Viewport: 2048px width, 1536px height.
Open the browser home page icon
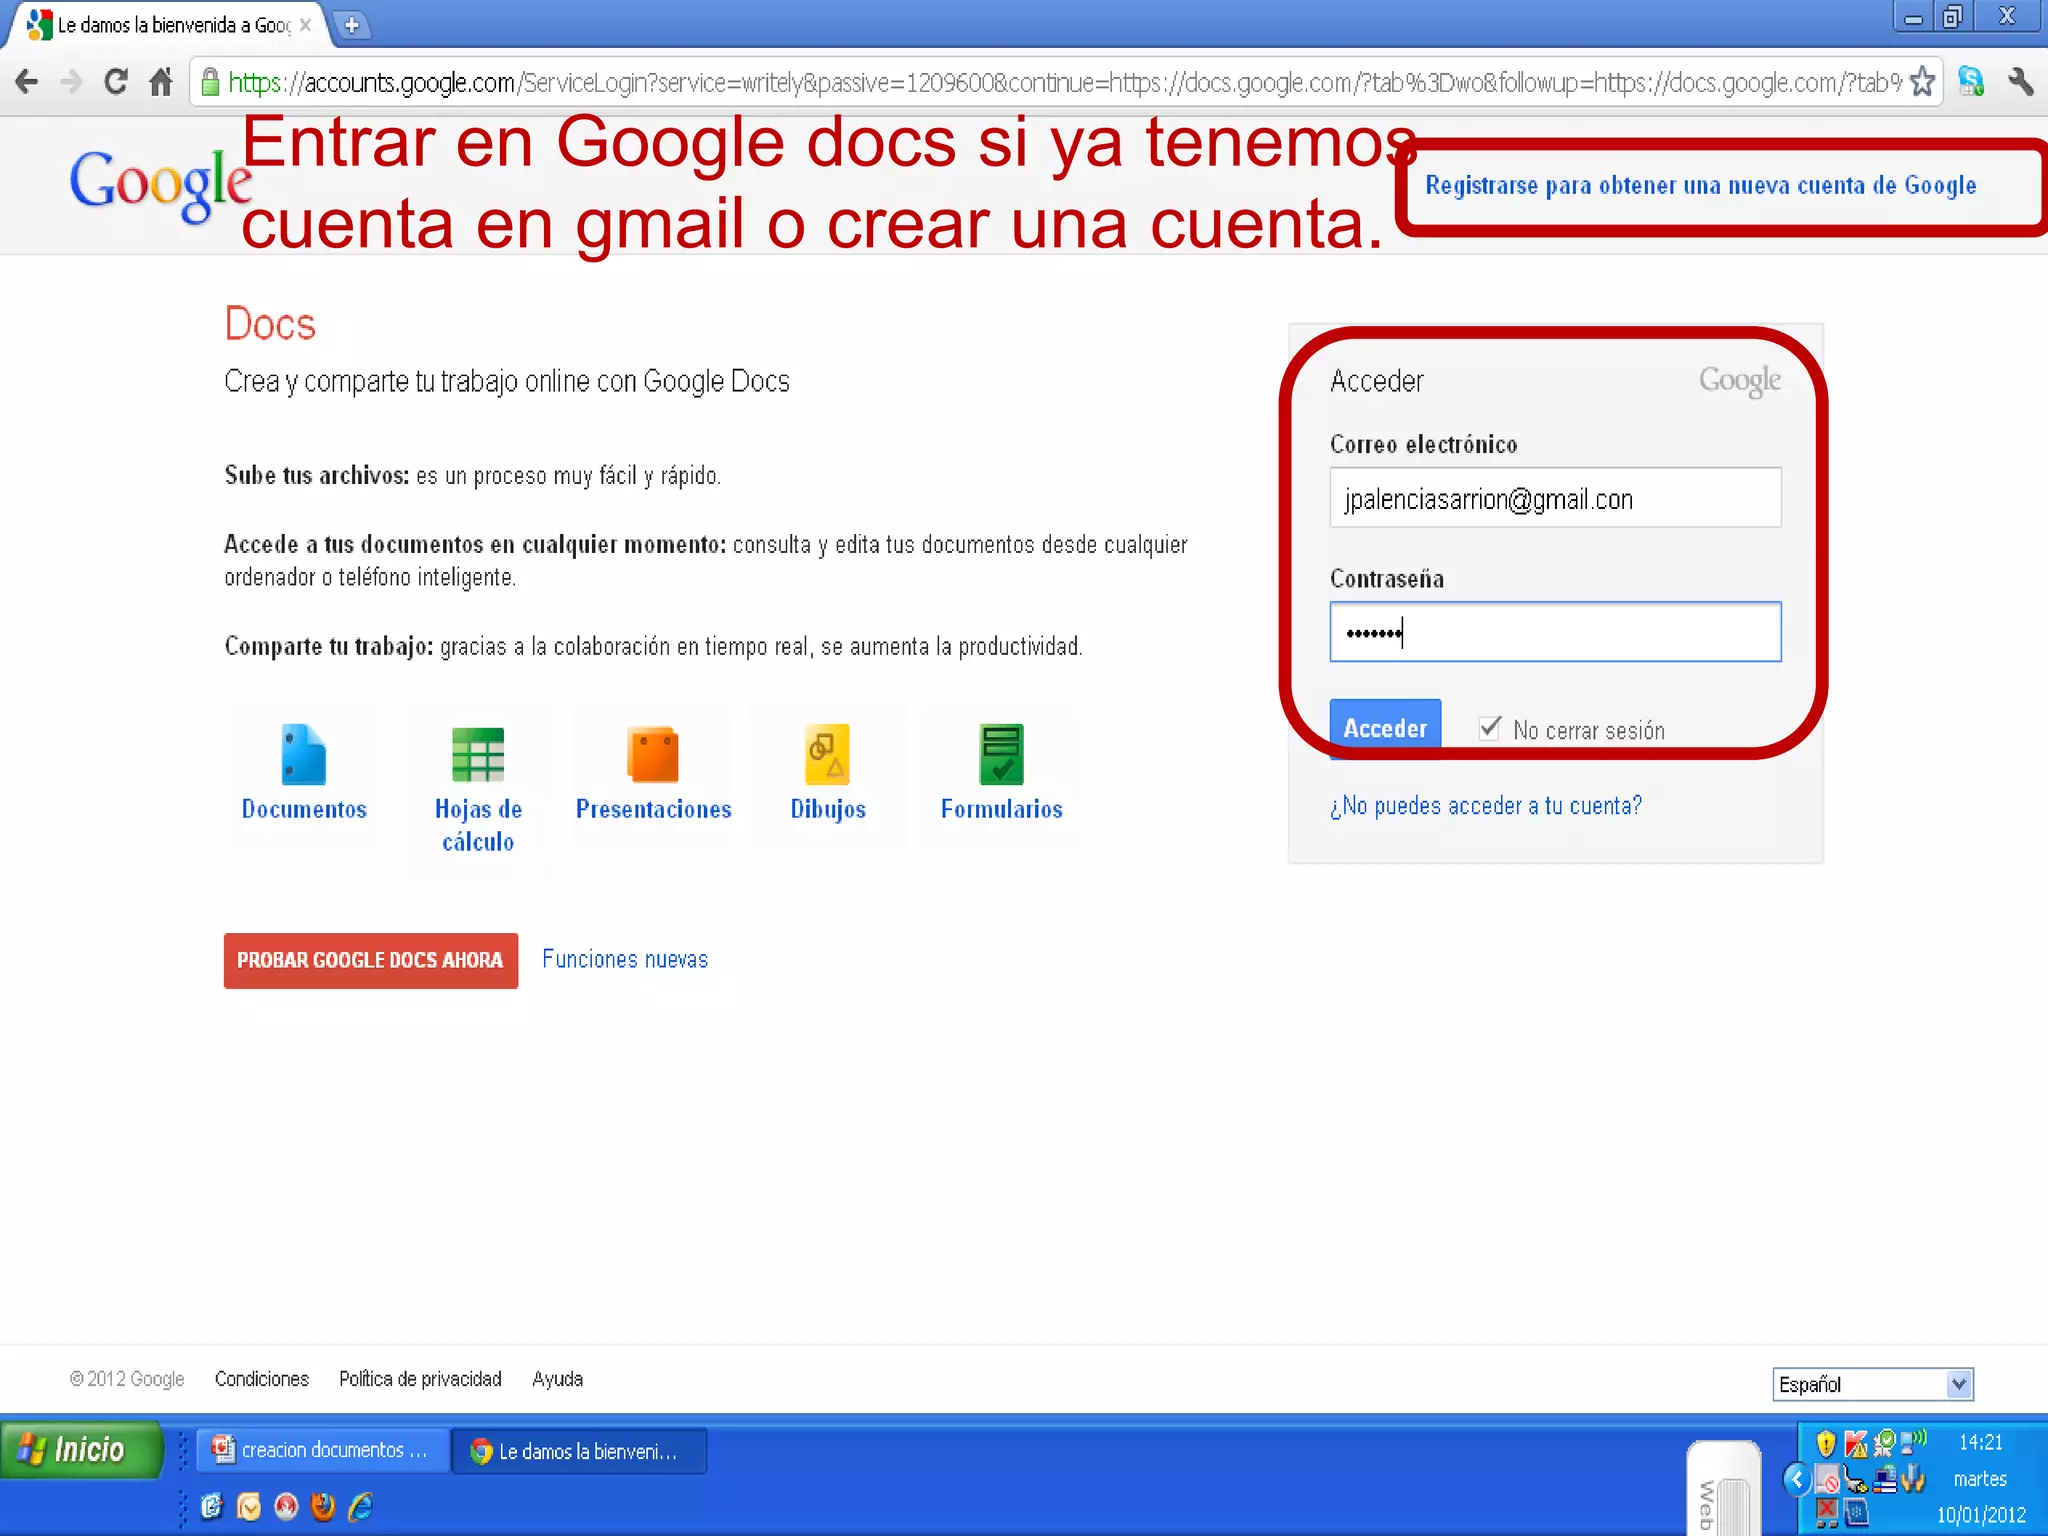161,81
